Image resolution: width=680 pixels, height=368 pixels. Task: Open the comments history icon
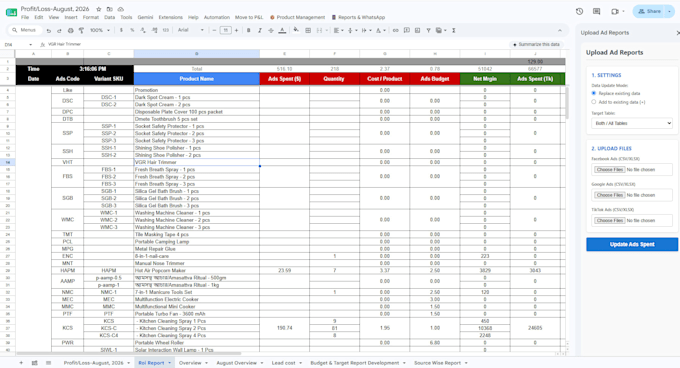point(597,12)
